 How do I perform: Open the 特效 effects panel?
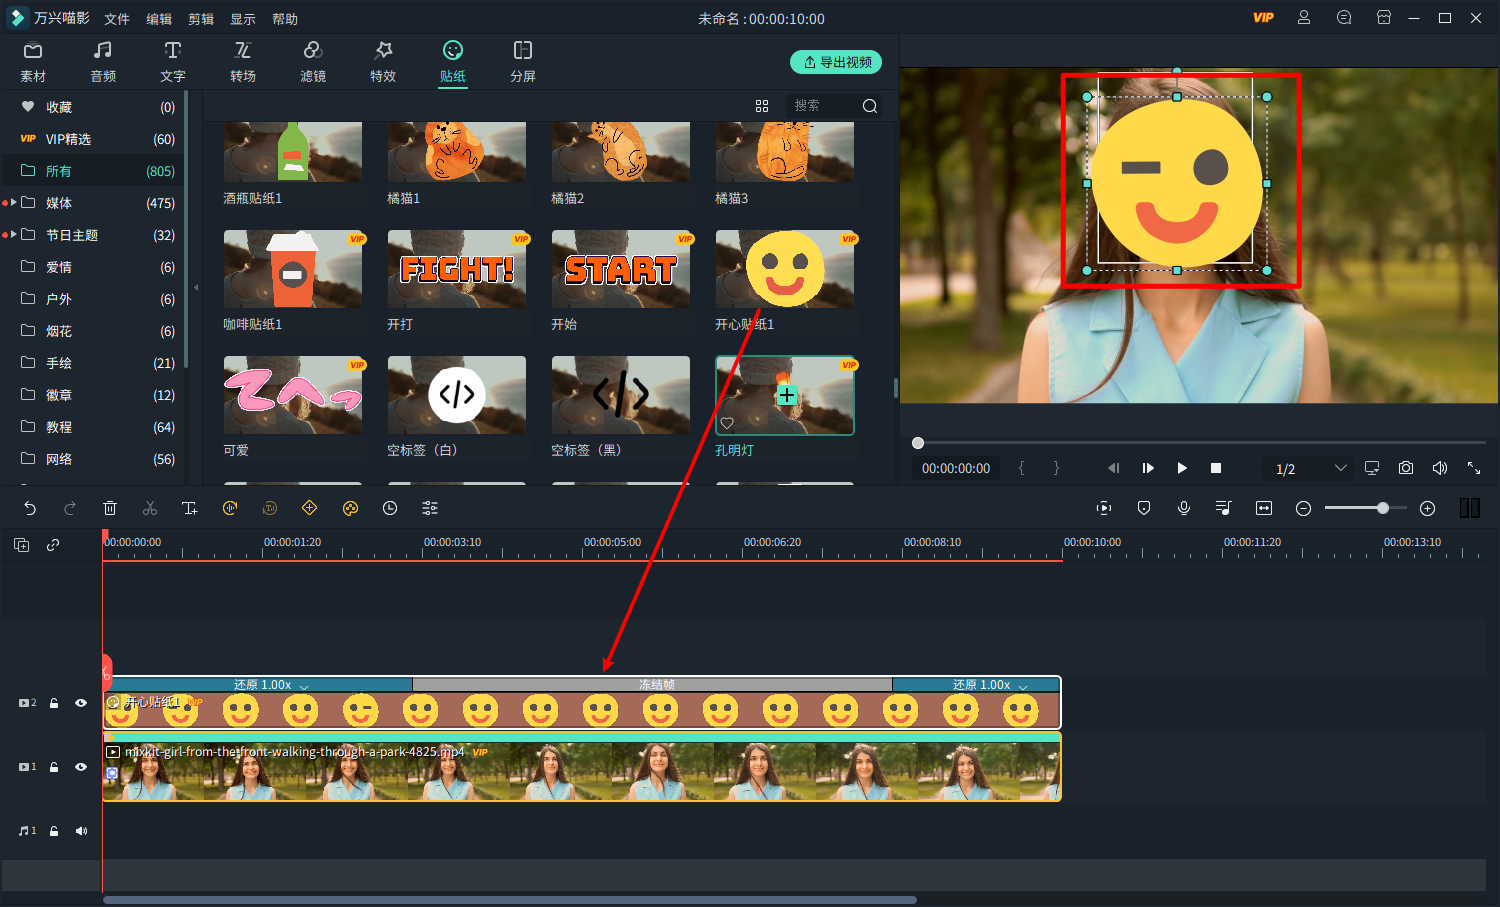pos(383,61)
